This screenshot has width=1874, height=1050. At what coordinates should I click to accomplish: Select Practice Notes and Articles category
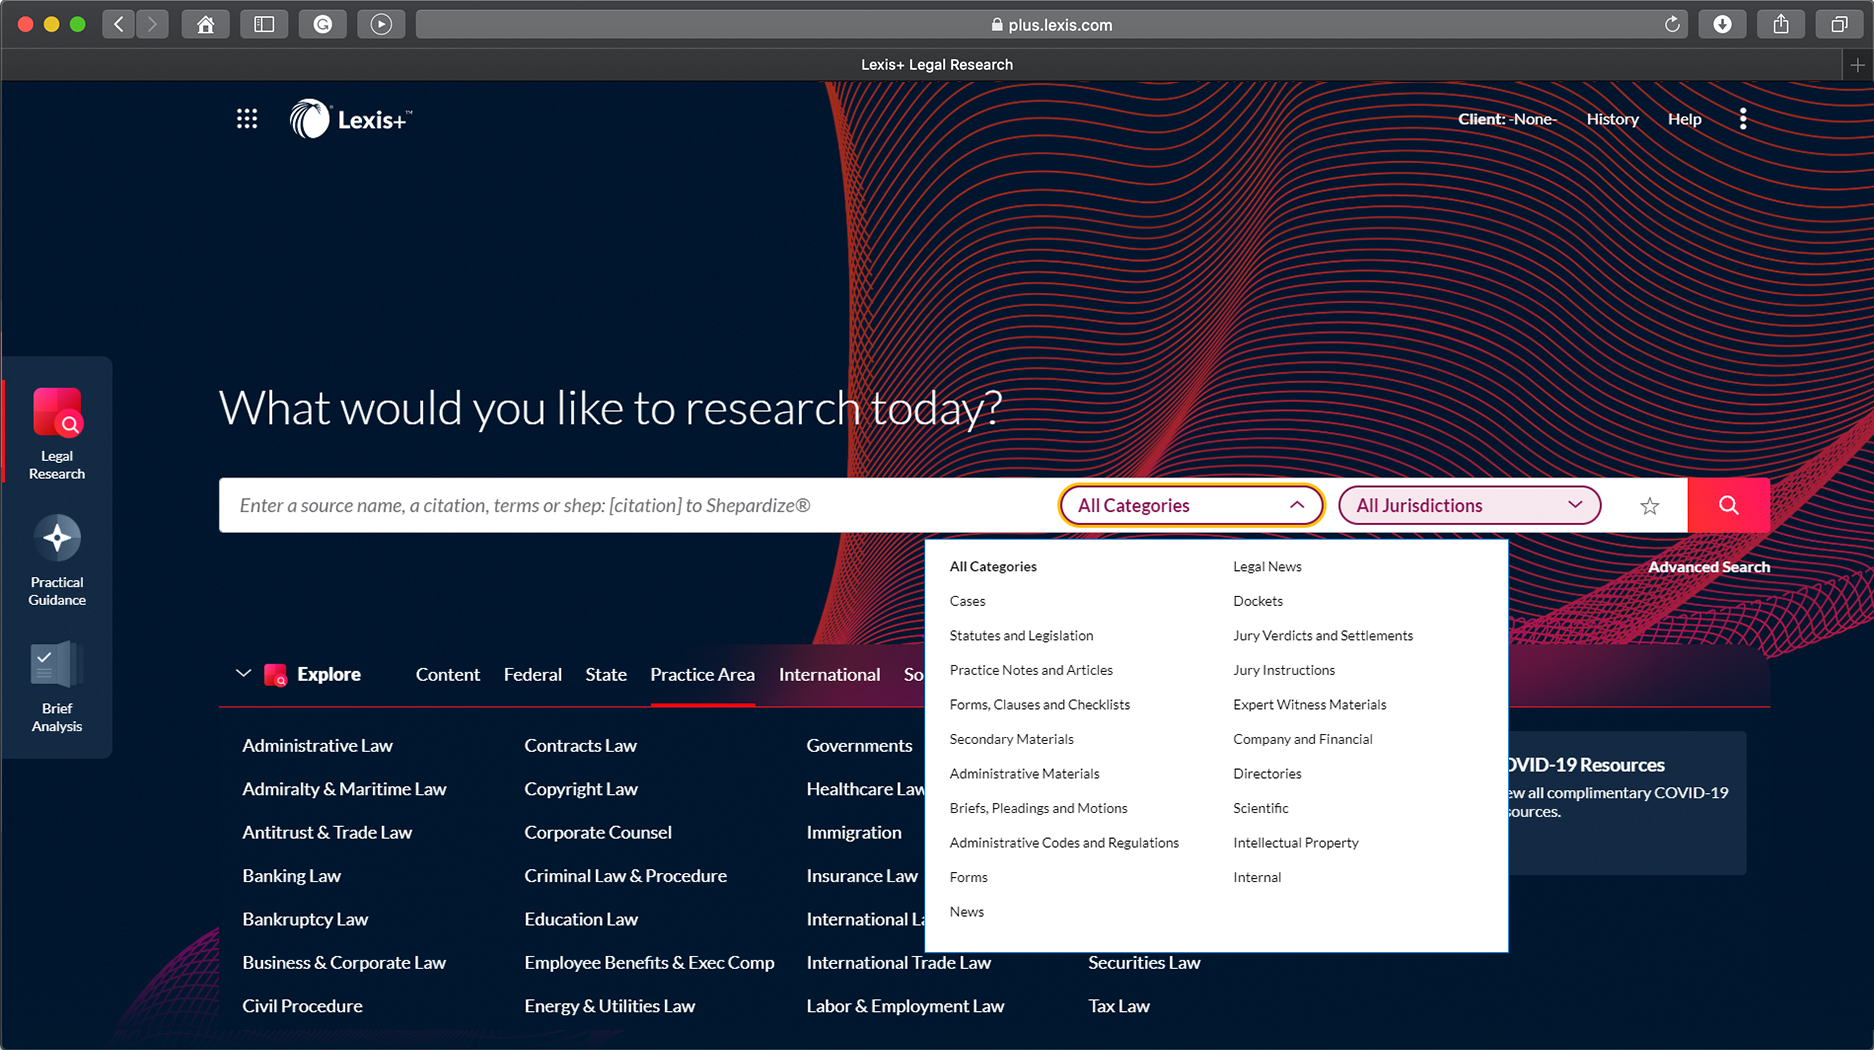(x=1031, y=670)
